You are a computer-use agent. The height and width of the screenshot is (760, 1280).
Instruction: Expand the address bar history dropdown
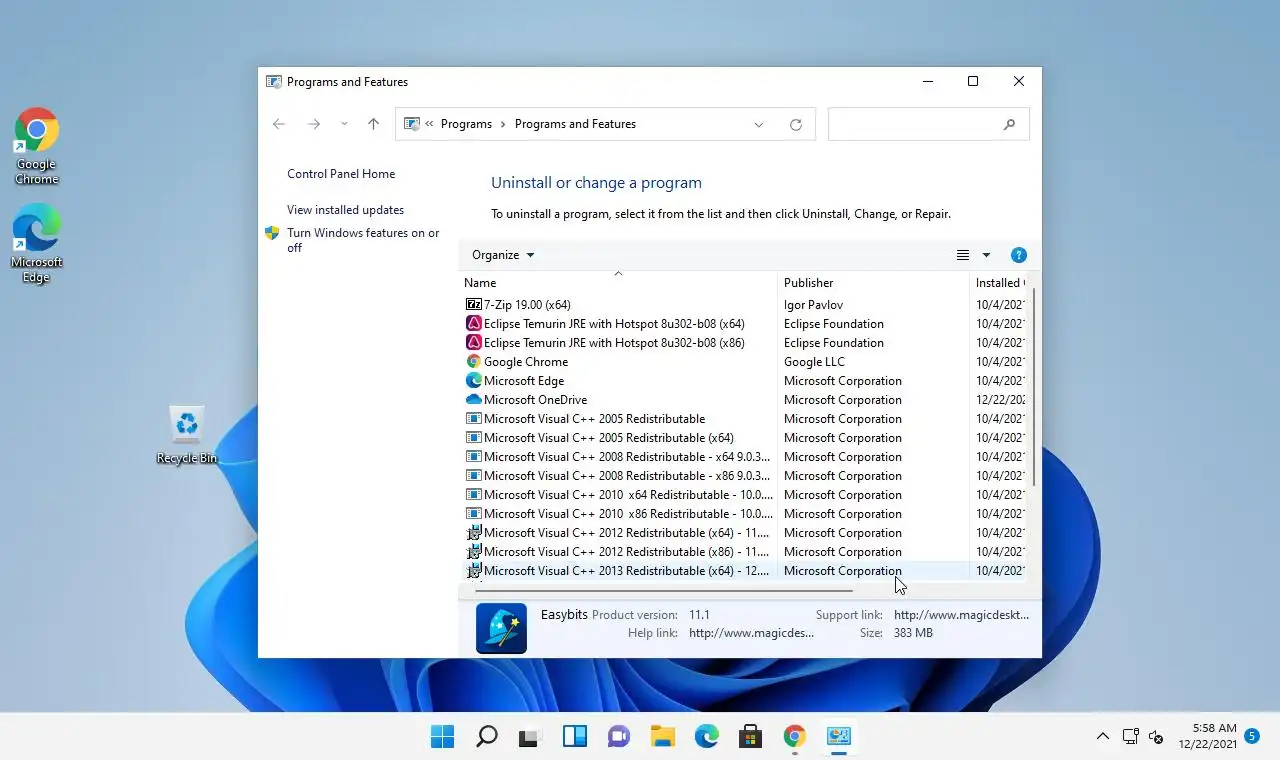(x=759, y=124)
